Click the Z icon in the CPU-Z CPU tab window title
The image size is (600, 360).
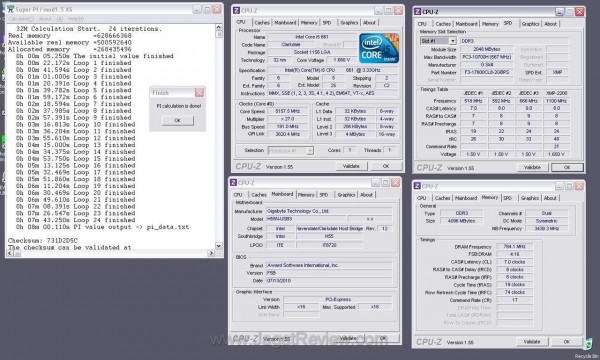[236, 10]
